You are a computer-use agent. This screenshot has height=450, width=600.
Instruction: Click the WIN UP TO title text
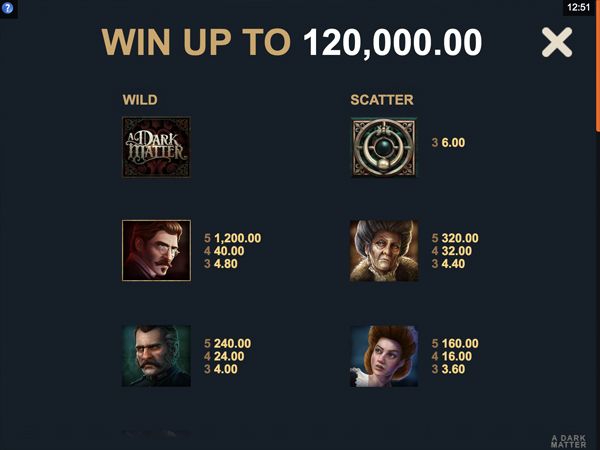coord(196,42)
